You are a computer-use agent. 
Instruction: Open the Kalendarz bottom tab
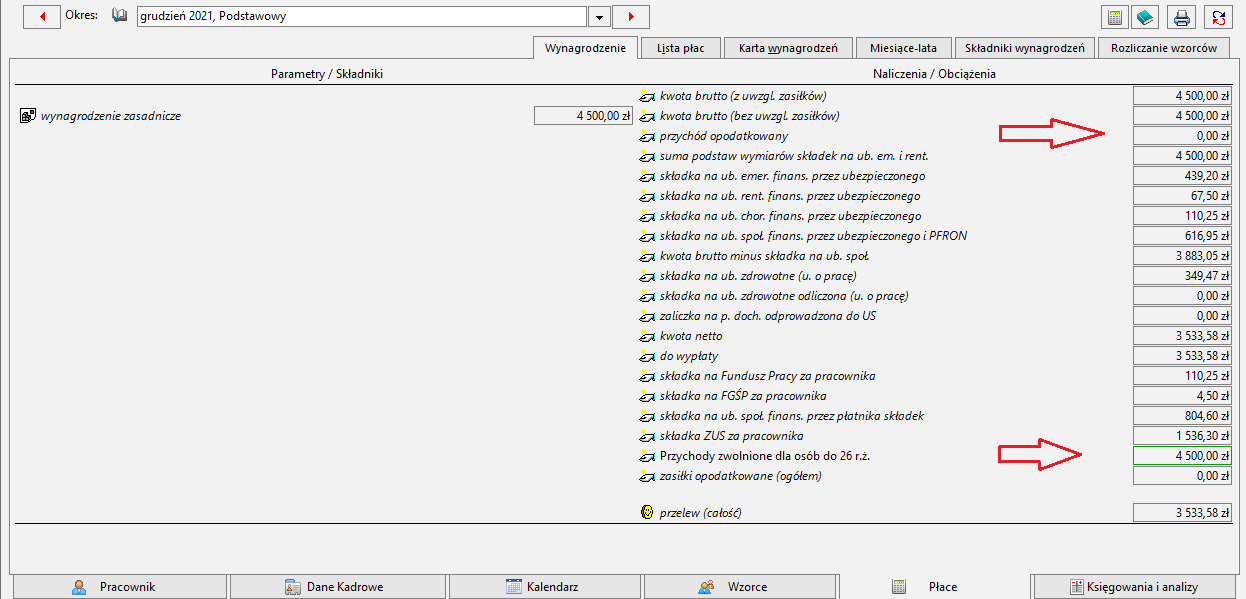[x=545, y=587]
